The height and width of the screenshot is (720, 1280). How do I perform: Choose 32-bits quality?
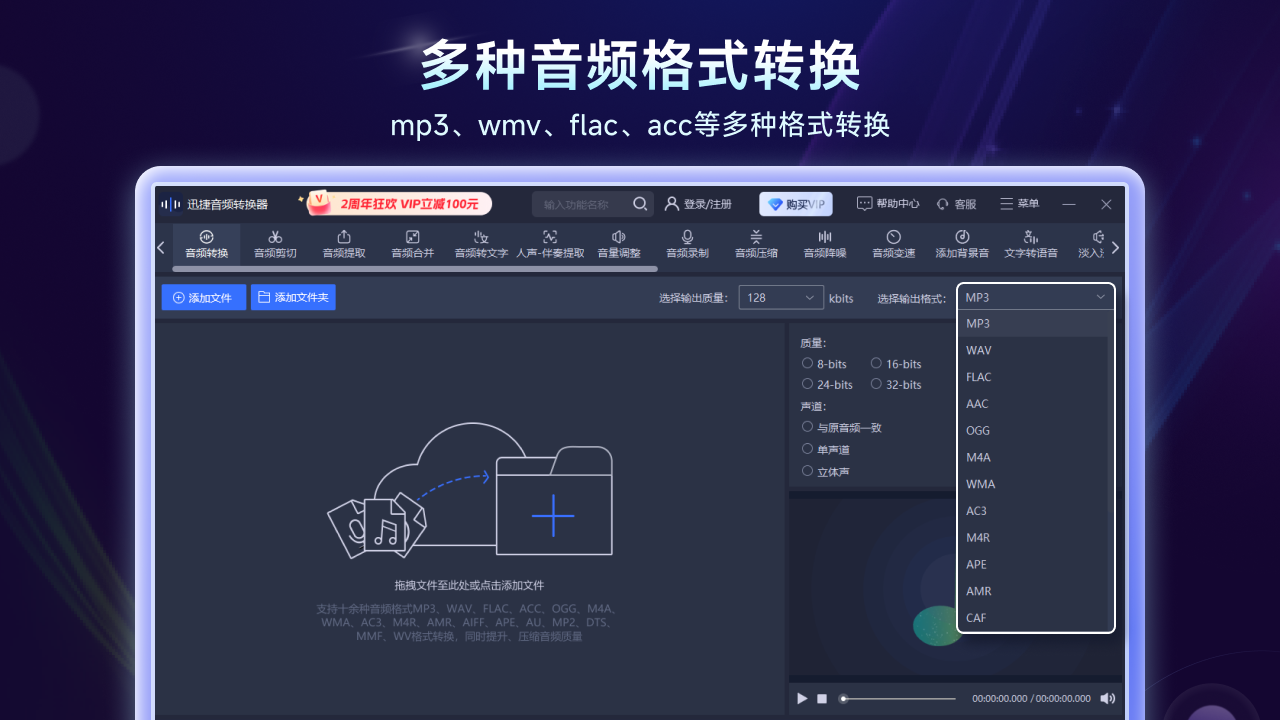896,384
